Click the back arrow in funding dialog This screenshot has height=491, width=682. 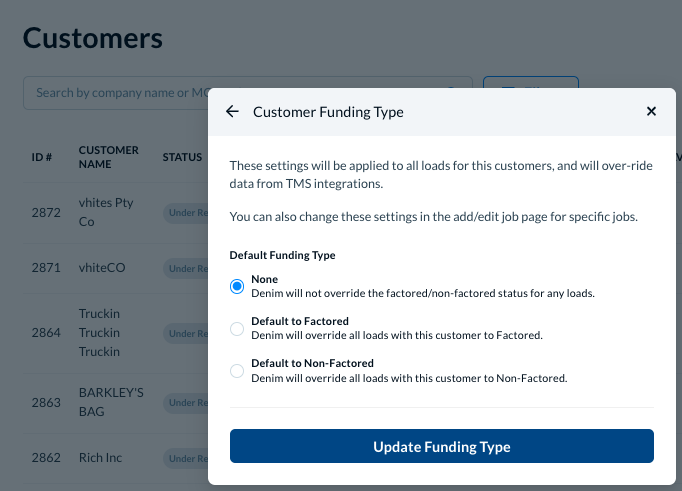pos(232,112)
